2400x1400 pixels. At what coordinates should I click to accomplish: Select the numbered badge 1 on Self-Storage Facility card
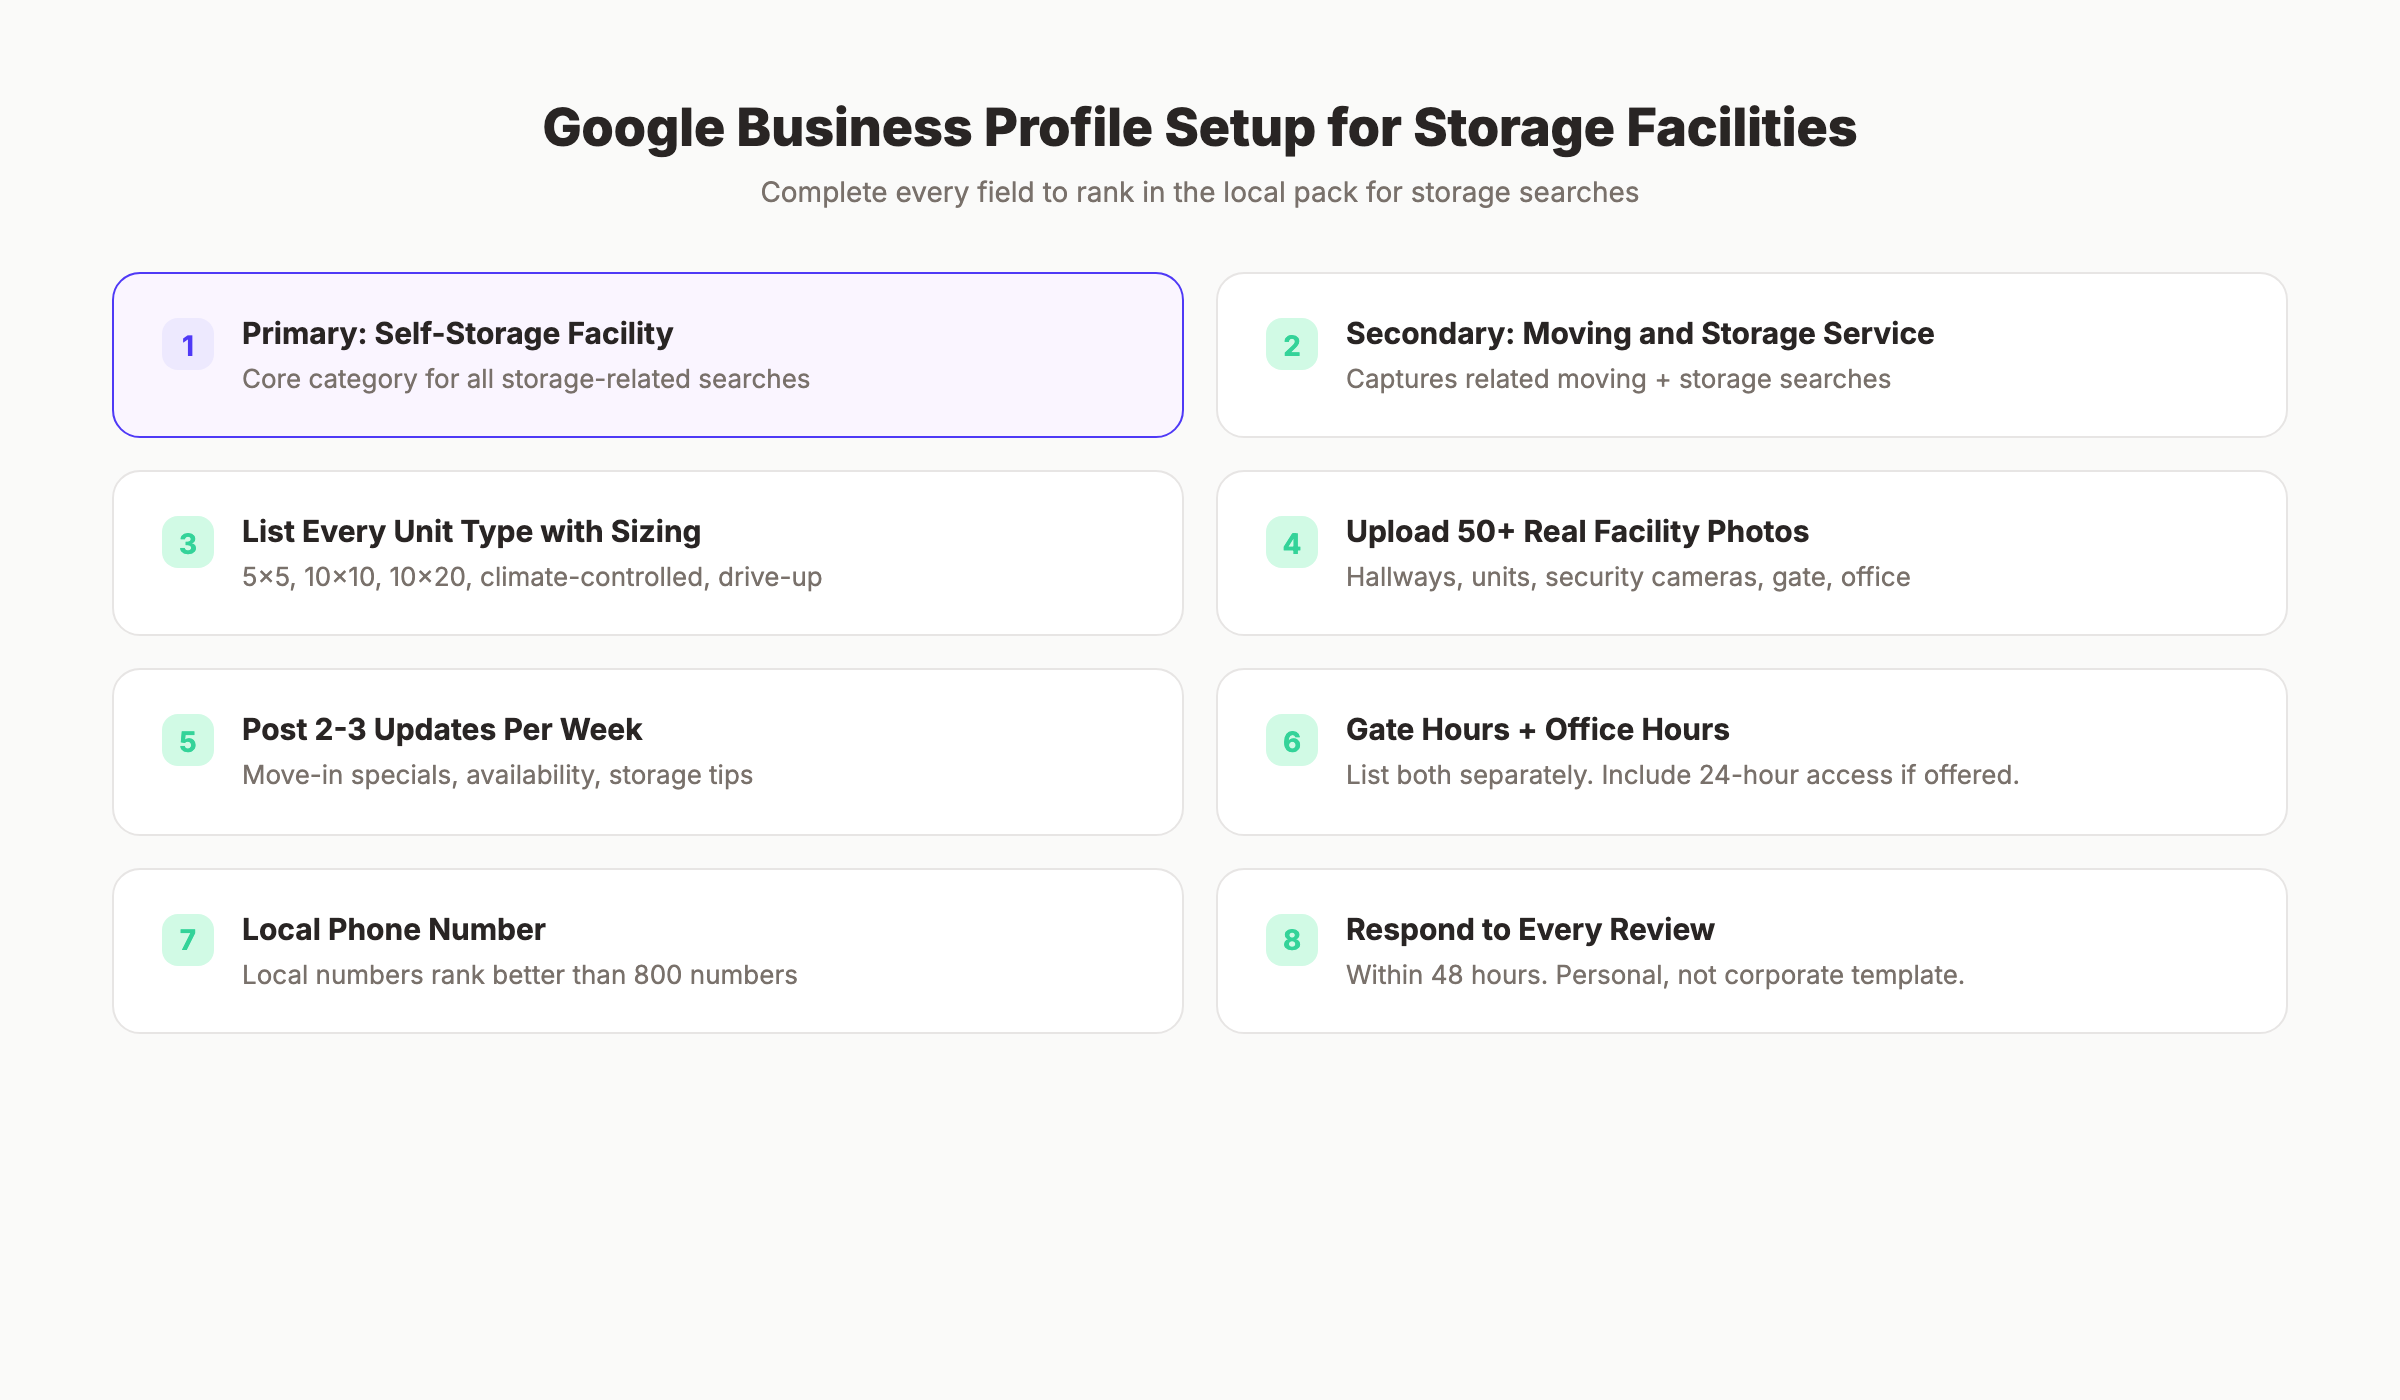pos(187,344)
